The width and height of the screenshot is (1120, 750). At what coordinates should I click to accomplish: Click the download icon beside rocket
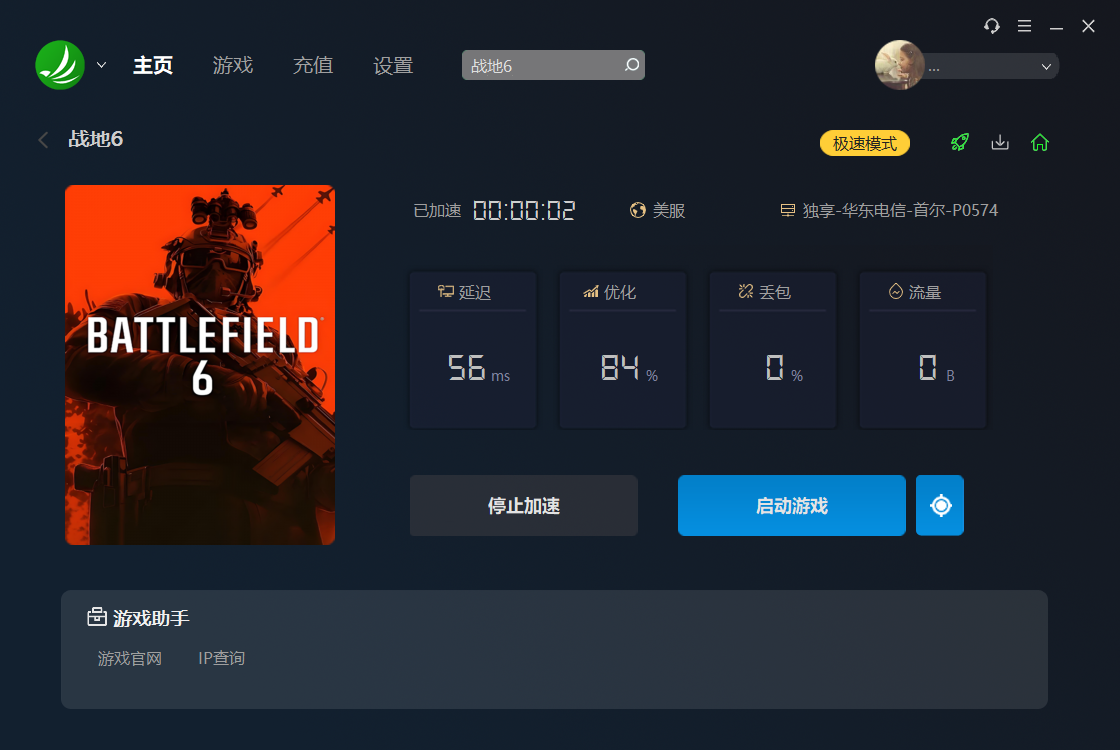point(1000,142)
